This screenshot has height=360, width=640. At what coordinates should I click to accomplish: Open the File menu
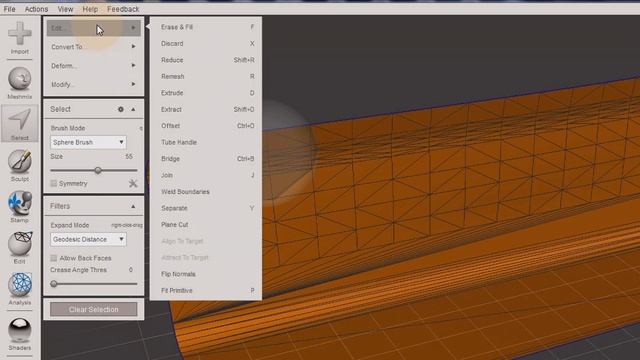coord(9,9)
